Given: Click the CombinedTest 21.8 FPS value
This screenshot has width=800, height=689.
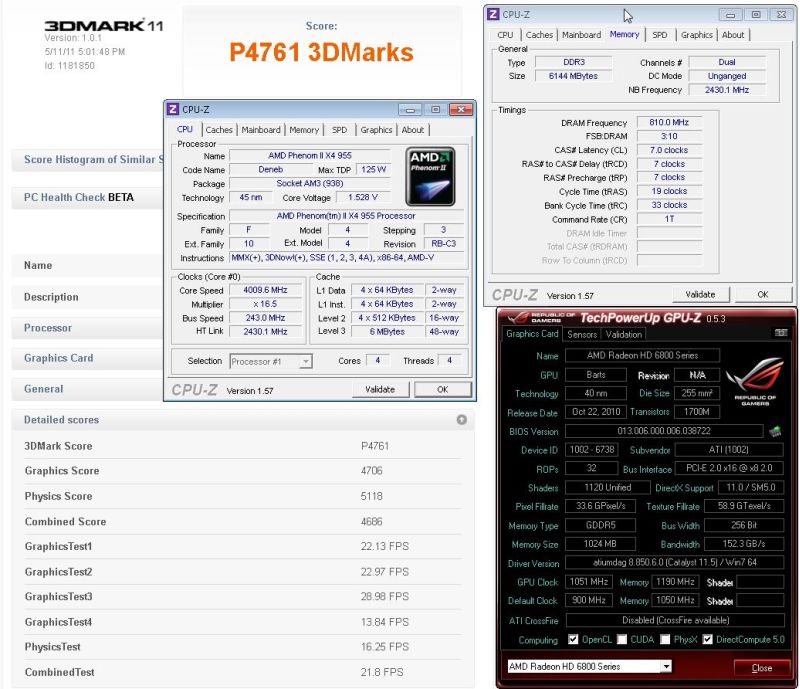Looking at the screenshot, I should 382,672.
